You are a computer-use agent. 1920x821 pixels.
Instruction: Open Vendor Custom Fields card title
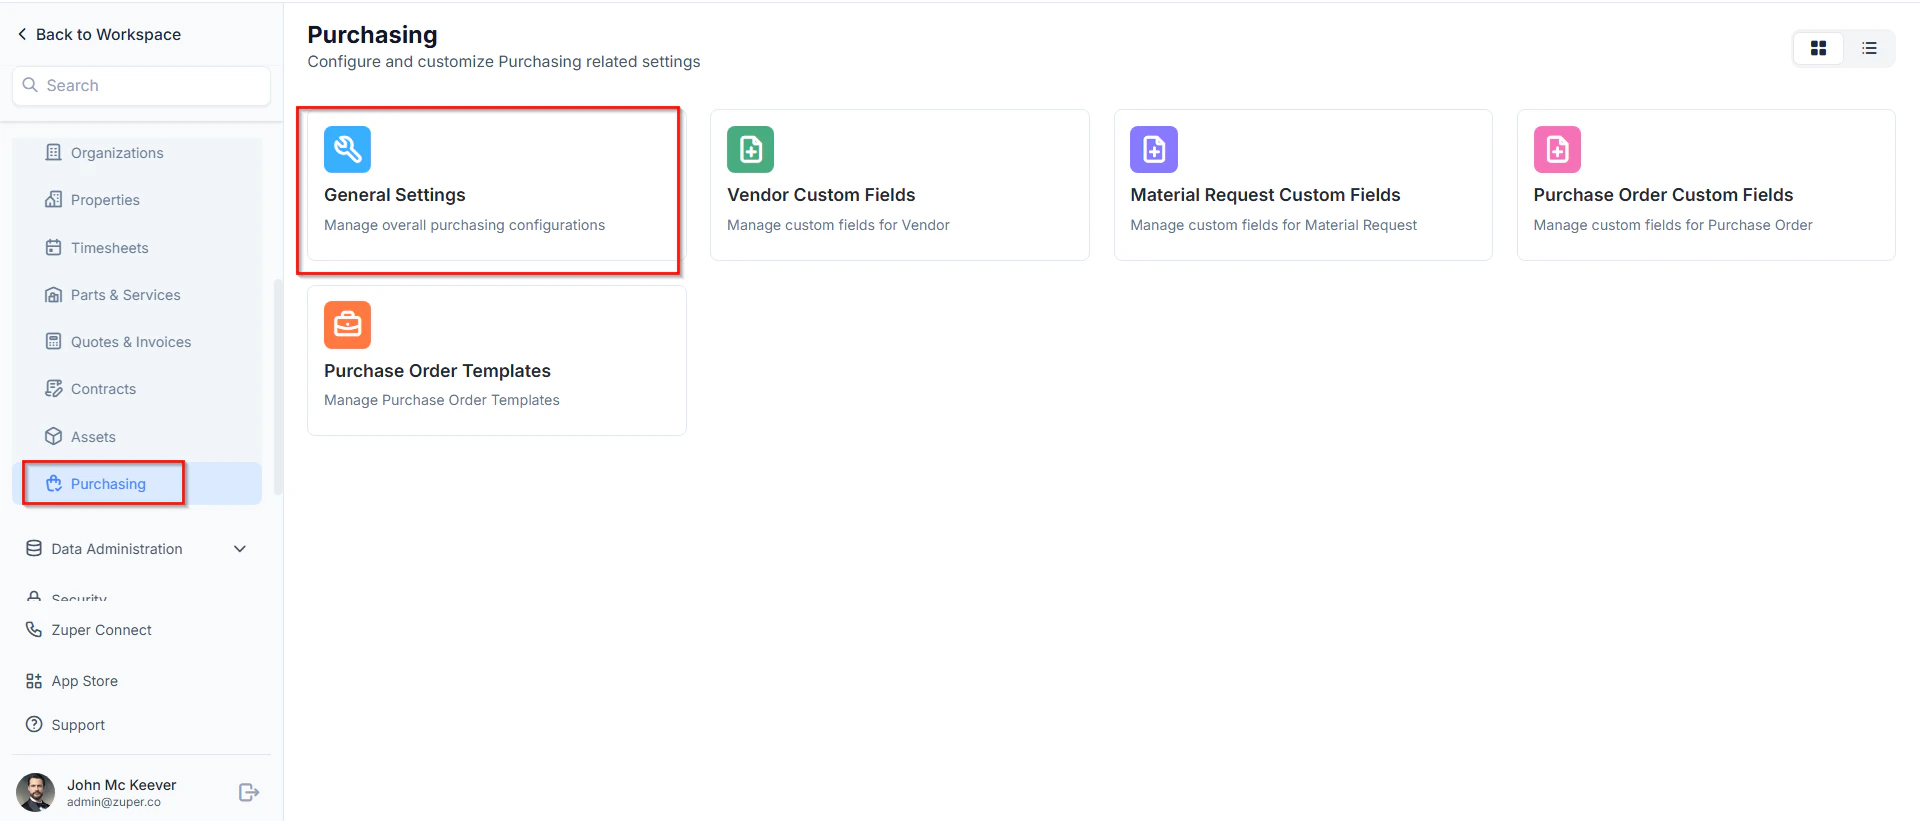821,195
